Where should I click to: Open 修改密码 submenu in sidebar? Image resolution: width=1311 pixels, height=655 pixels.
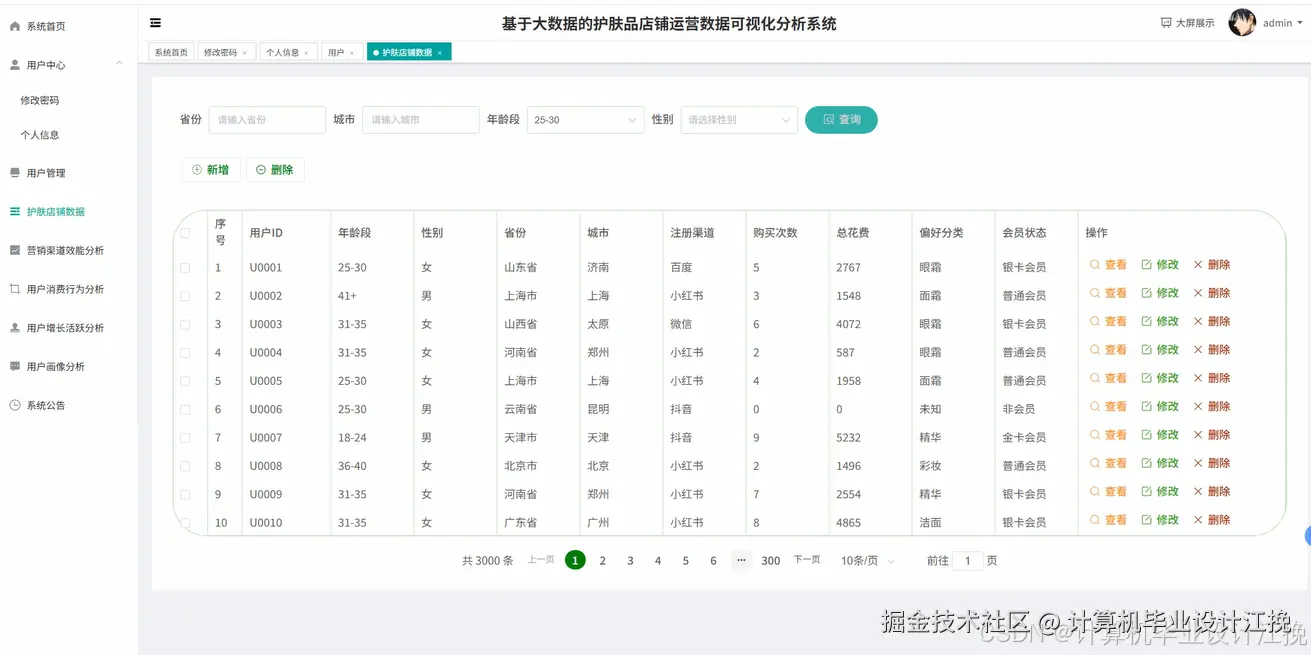40,101
